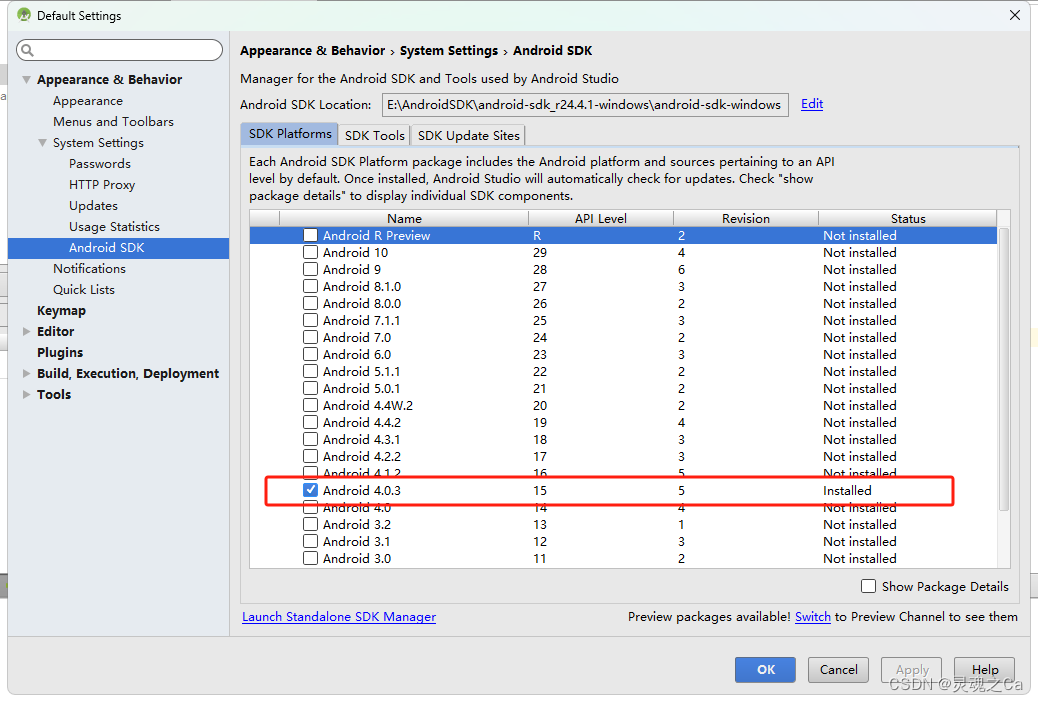Click the OK button
Screen dimensions: 1038x702
tap(765, 670)
